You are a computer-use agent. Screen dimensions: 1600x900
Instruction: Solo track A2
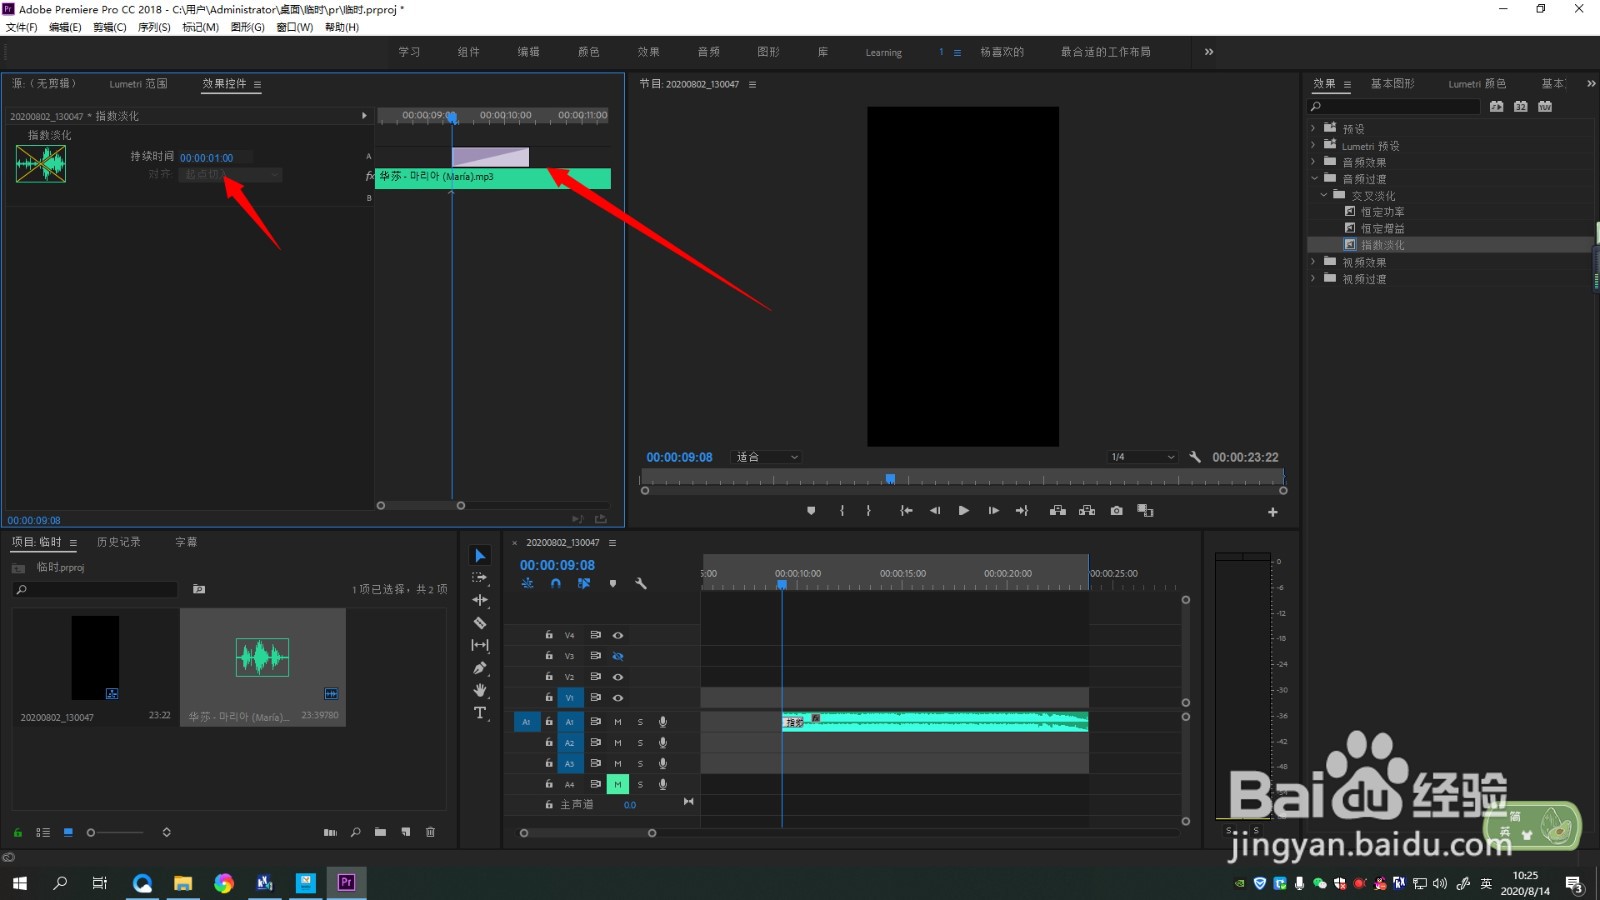pyautogui.click(x=641, y=743)
